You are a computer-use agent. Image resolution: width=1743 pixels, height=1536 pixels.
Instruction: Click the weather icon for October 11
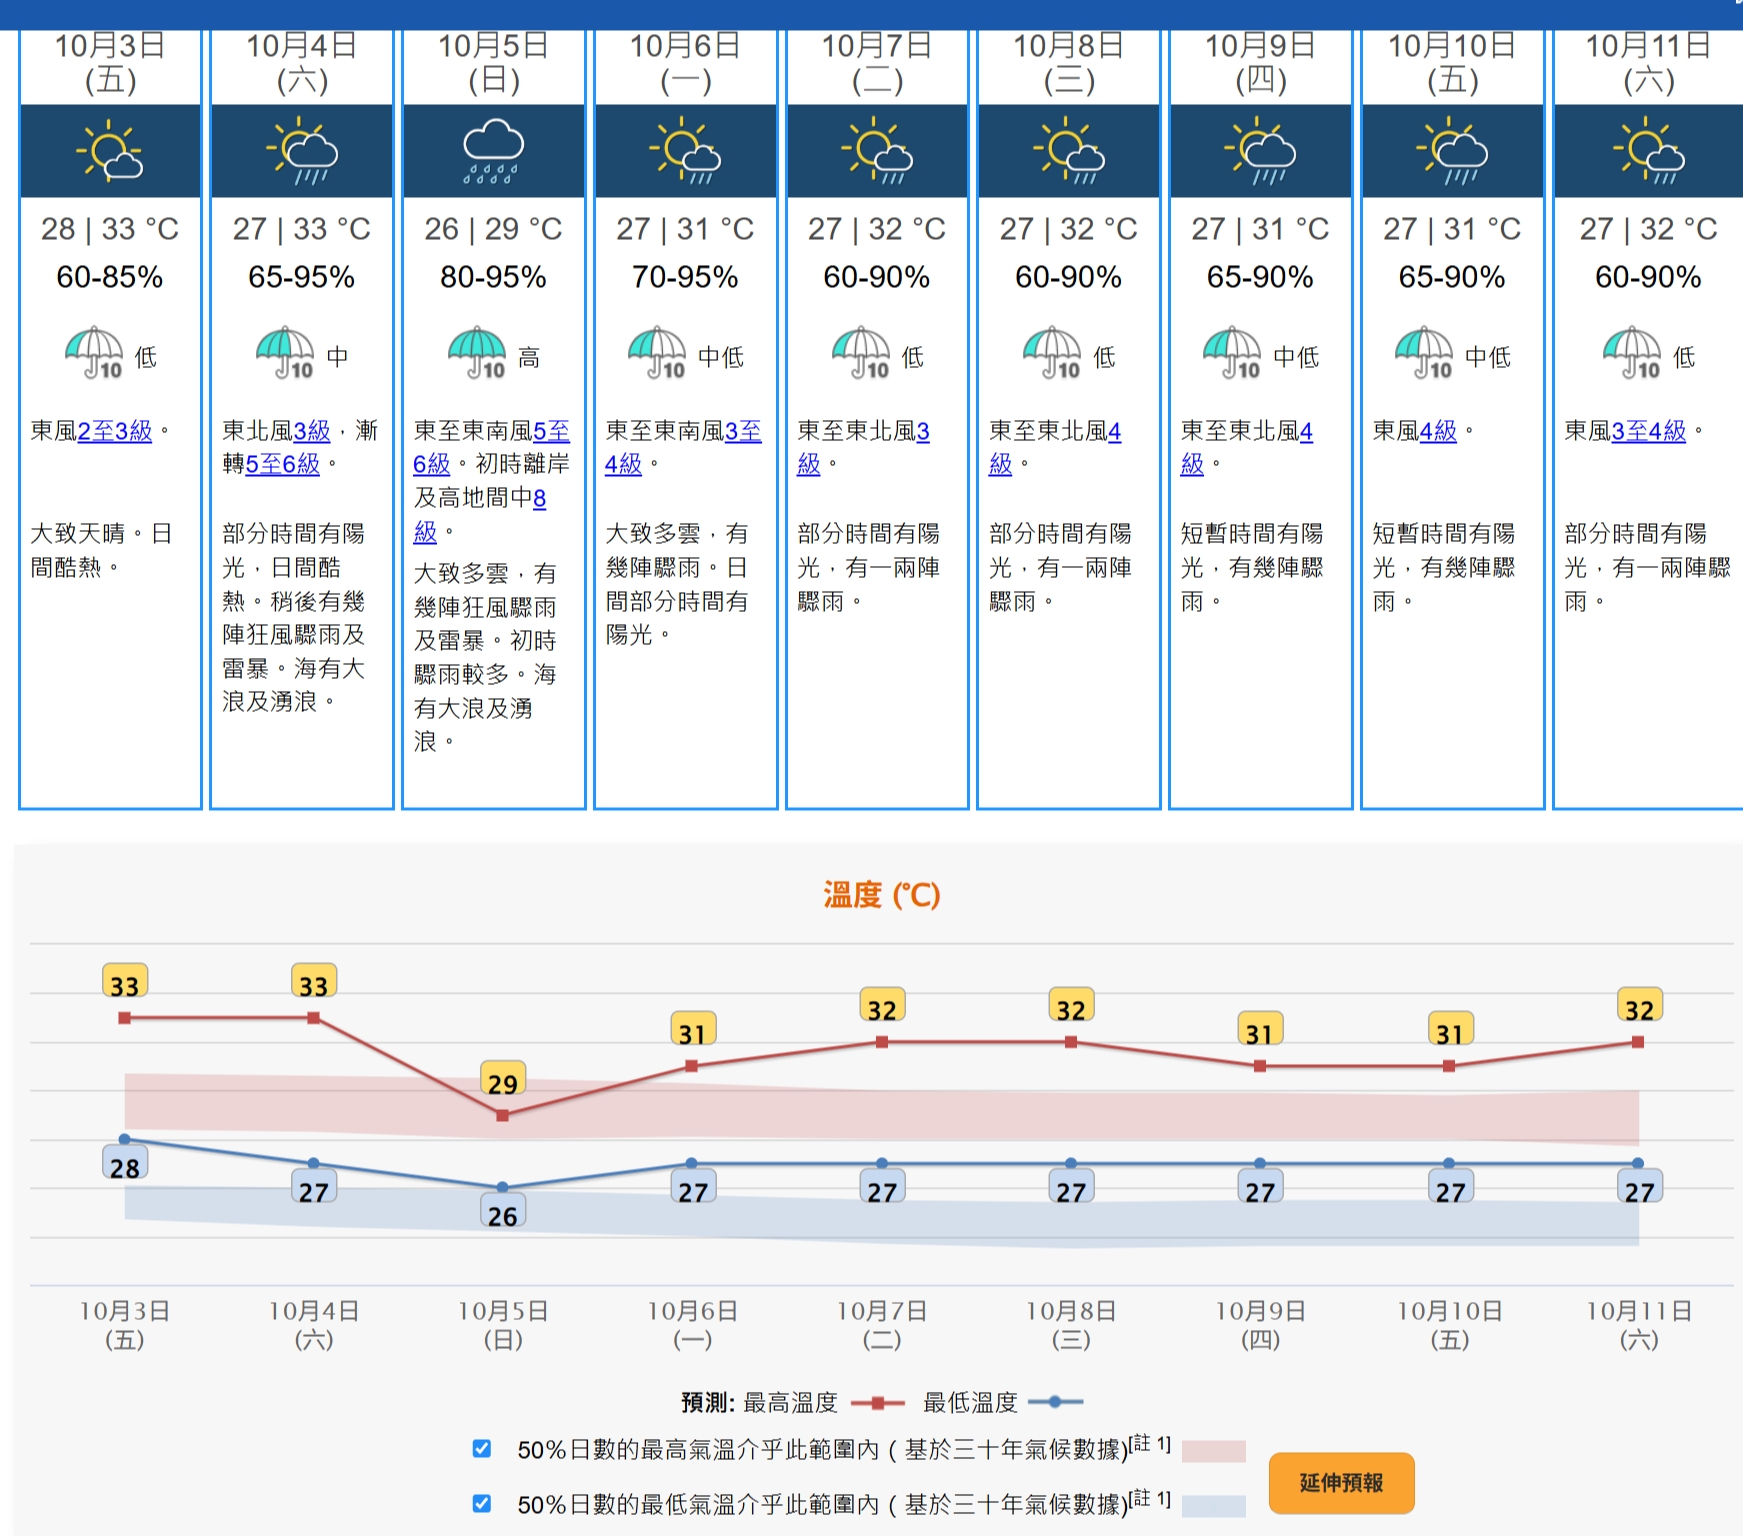[x=1648, y=151]
